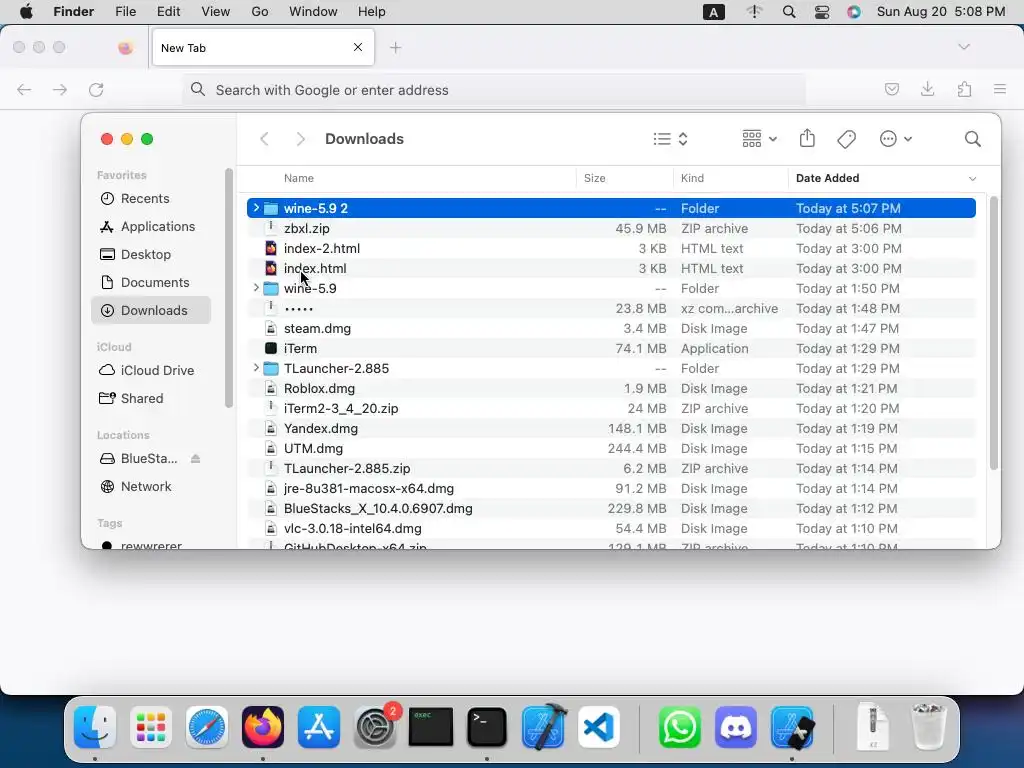Open Control Center from the menu bar
This screenshot has height=768, width=1024.
(822, 12)
